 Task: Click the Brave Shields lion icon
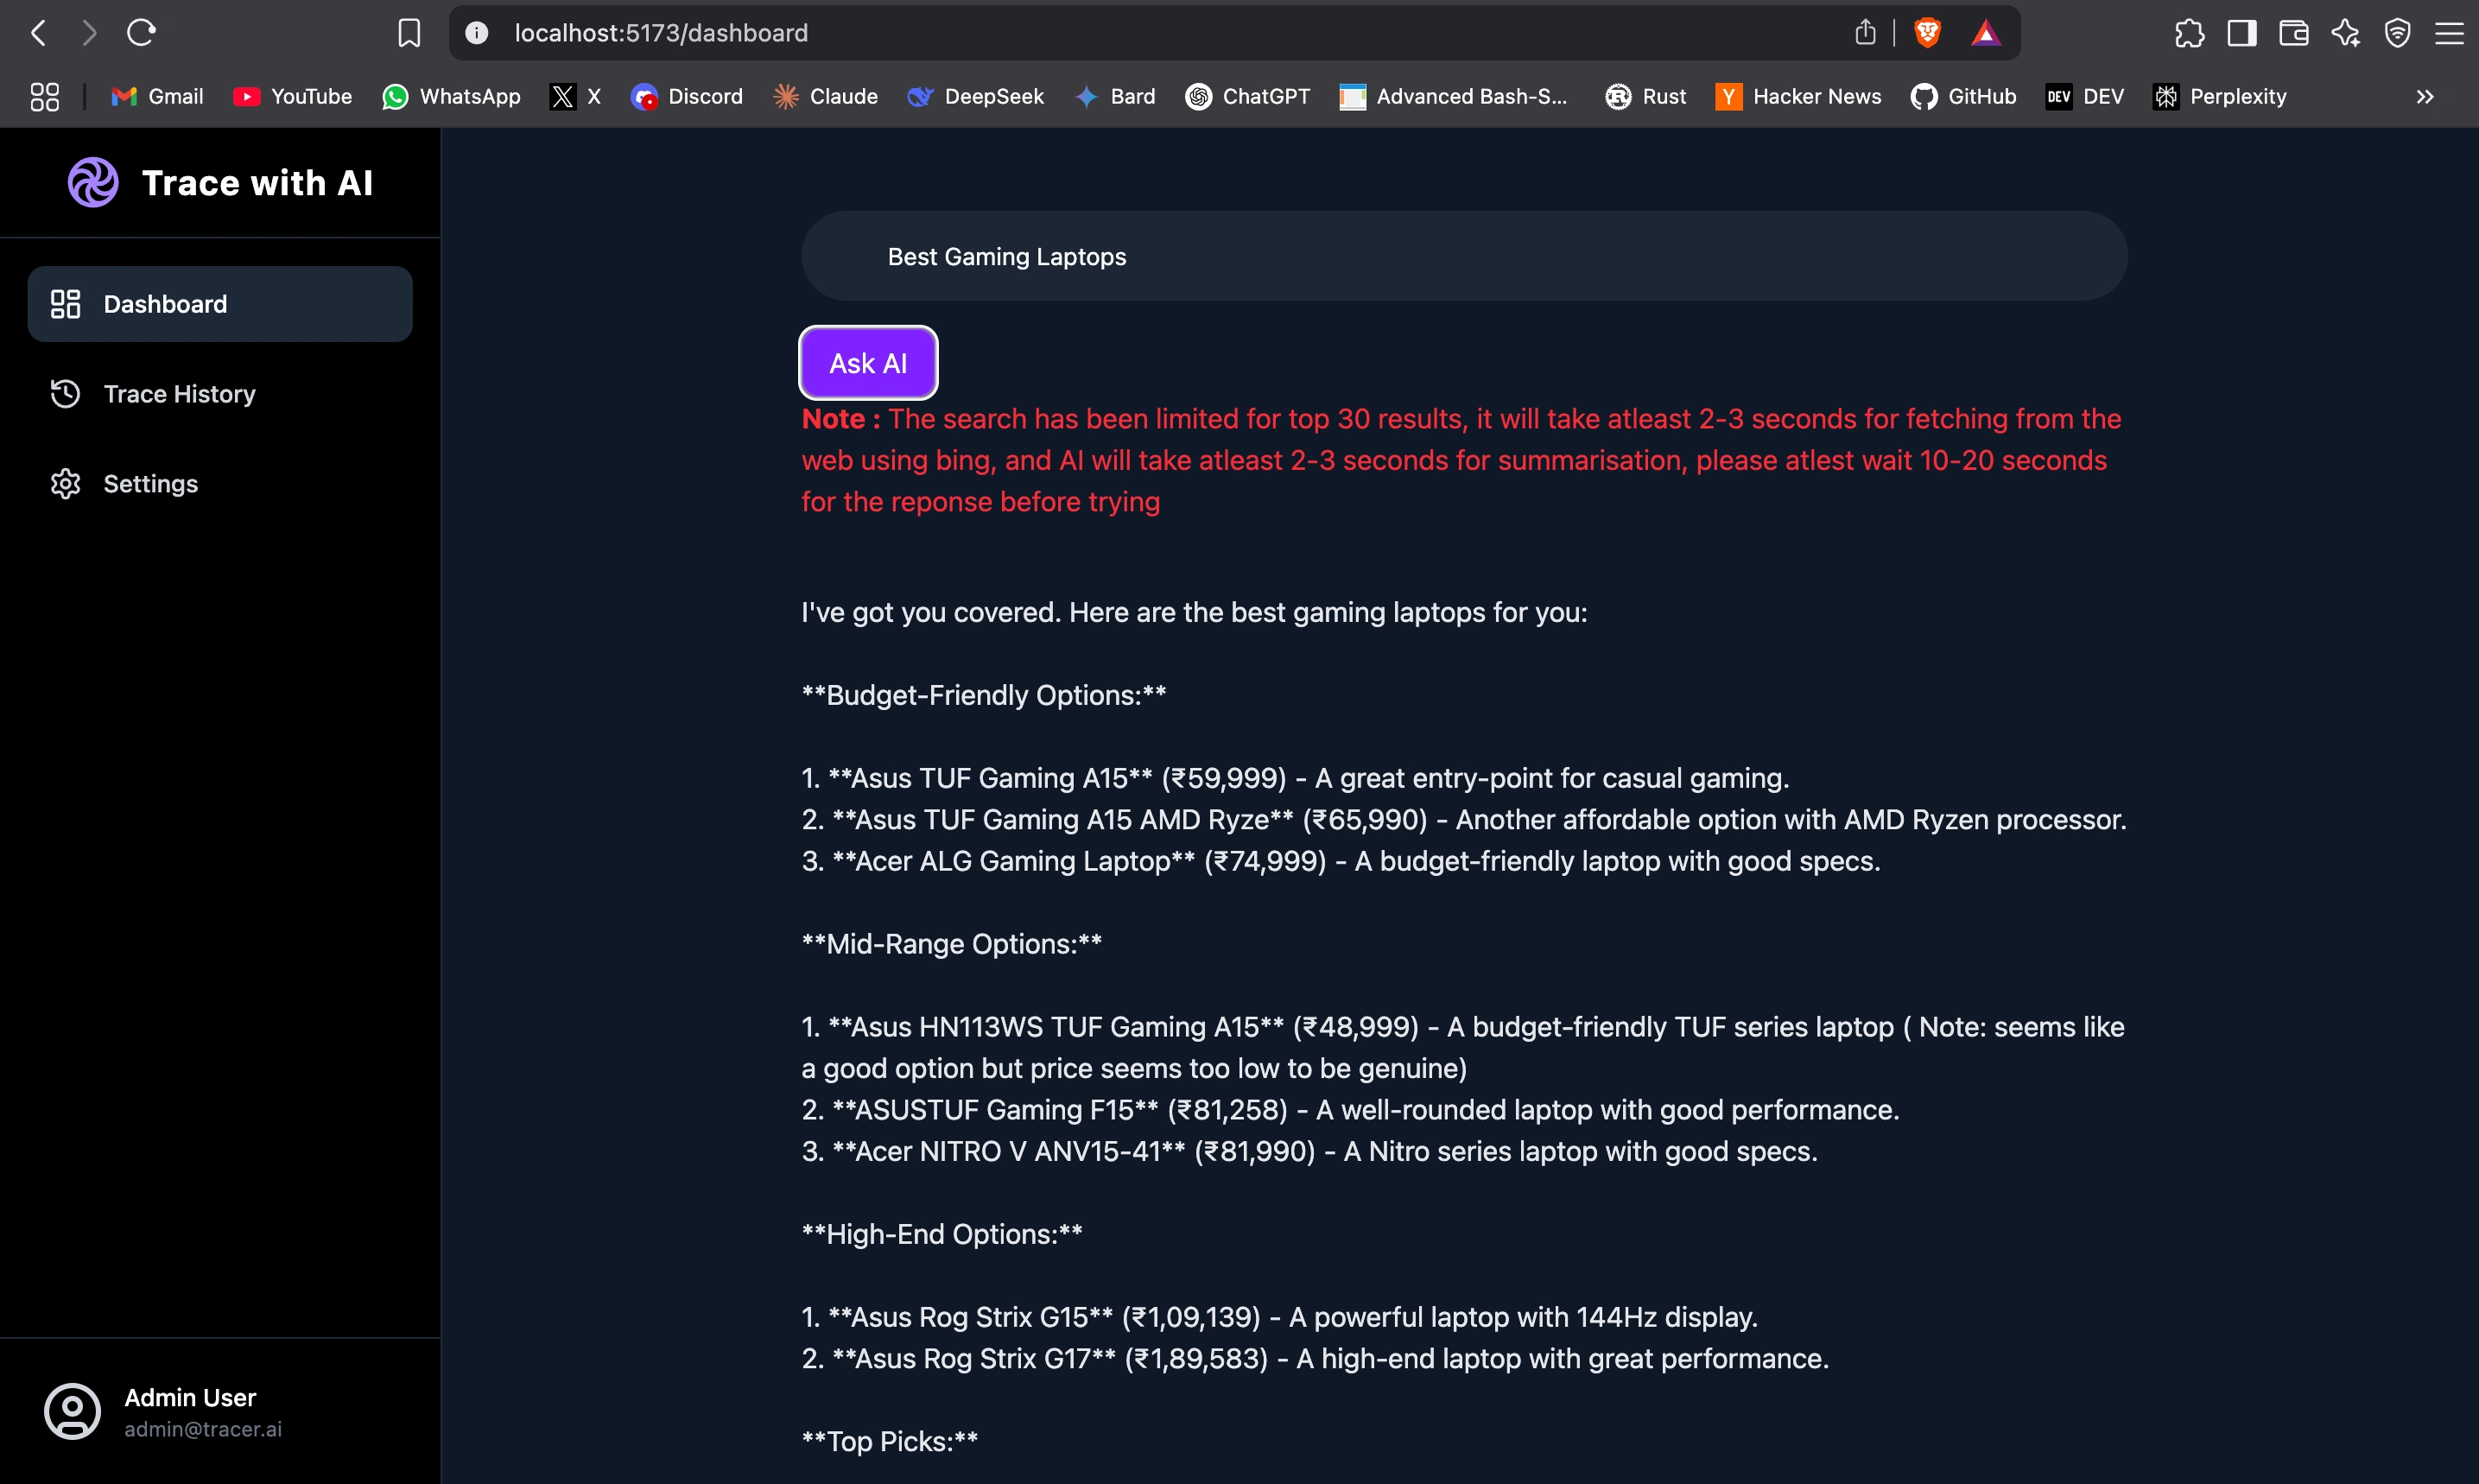click(1927, 33)
